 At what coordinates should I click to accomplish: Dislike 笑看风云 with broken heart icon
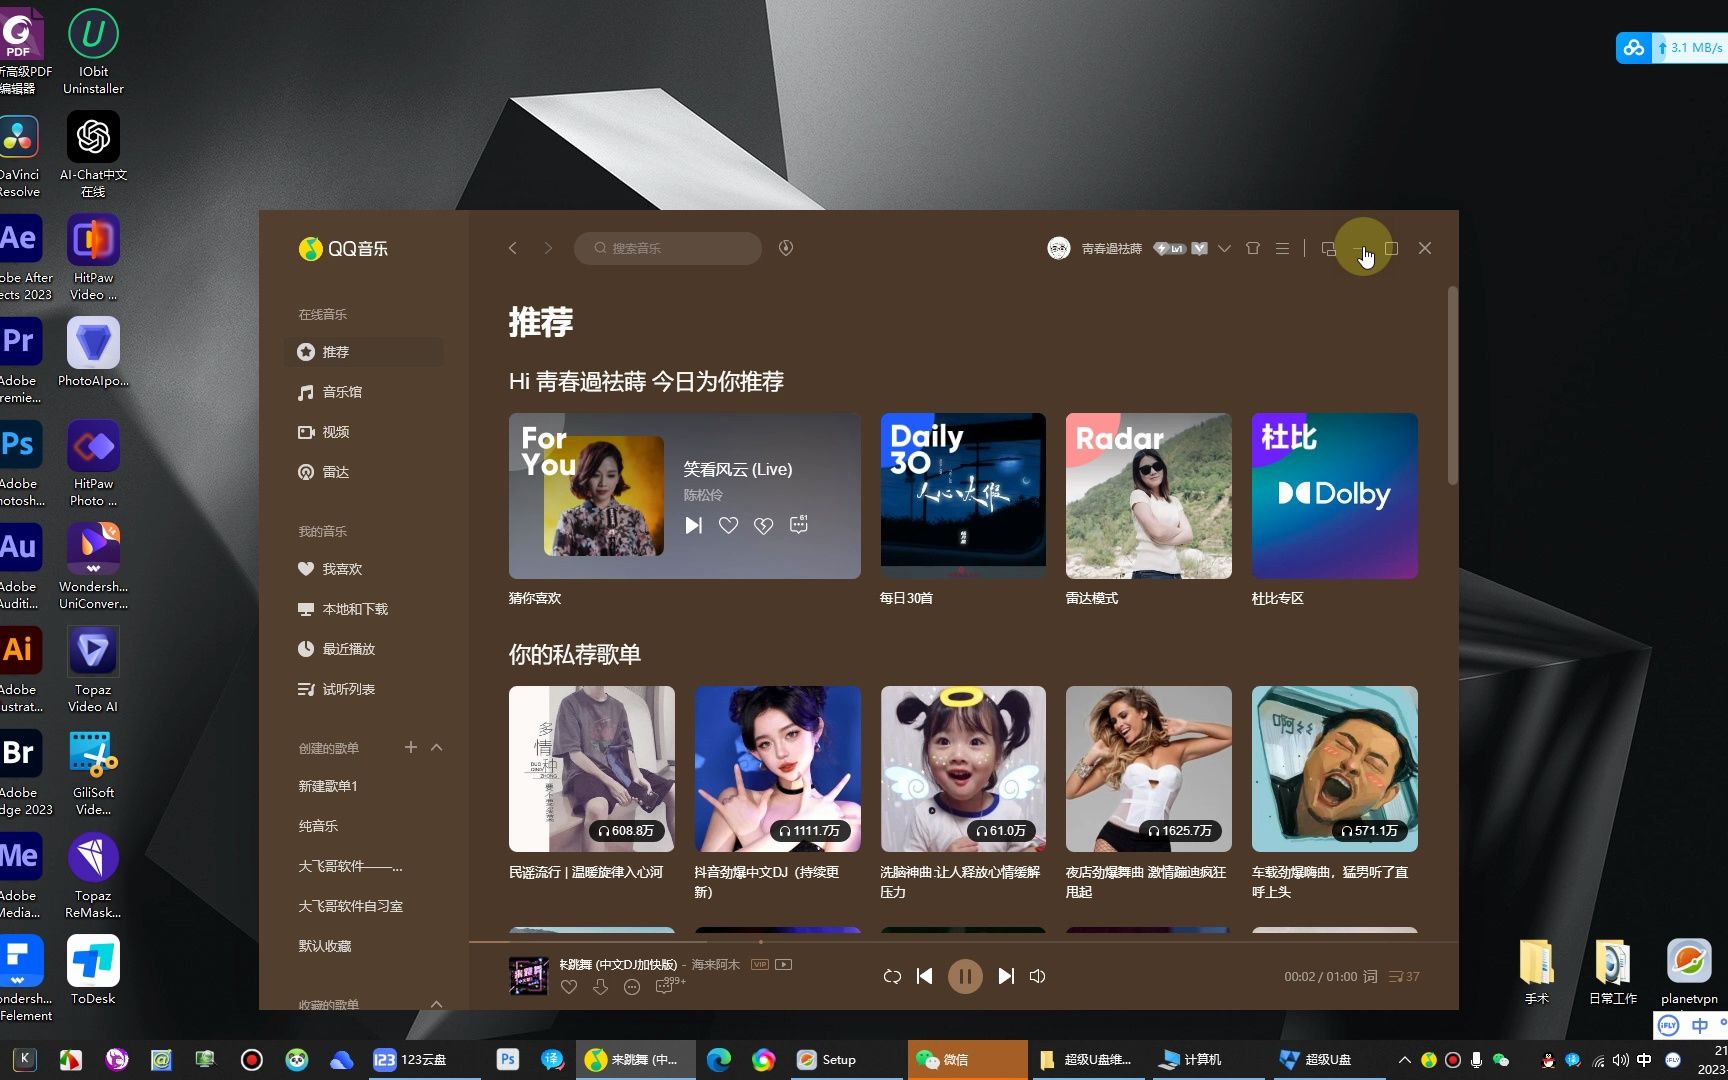point(764,525)
